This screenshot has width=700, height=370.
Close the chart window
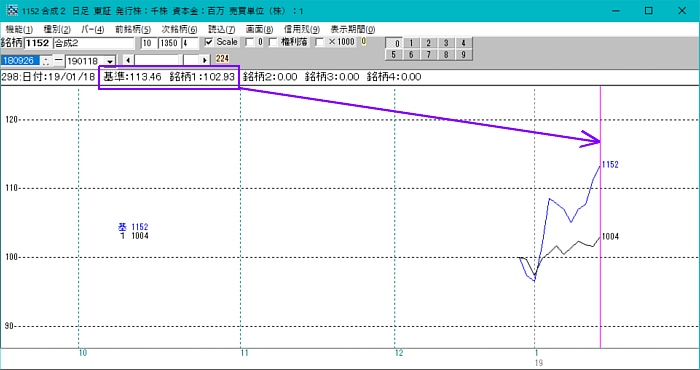(x=682, y=11)
